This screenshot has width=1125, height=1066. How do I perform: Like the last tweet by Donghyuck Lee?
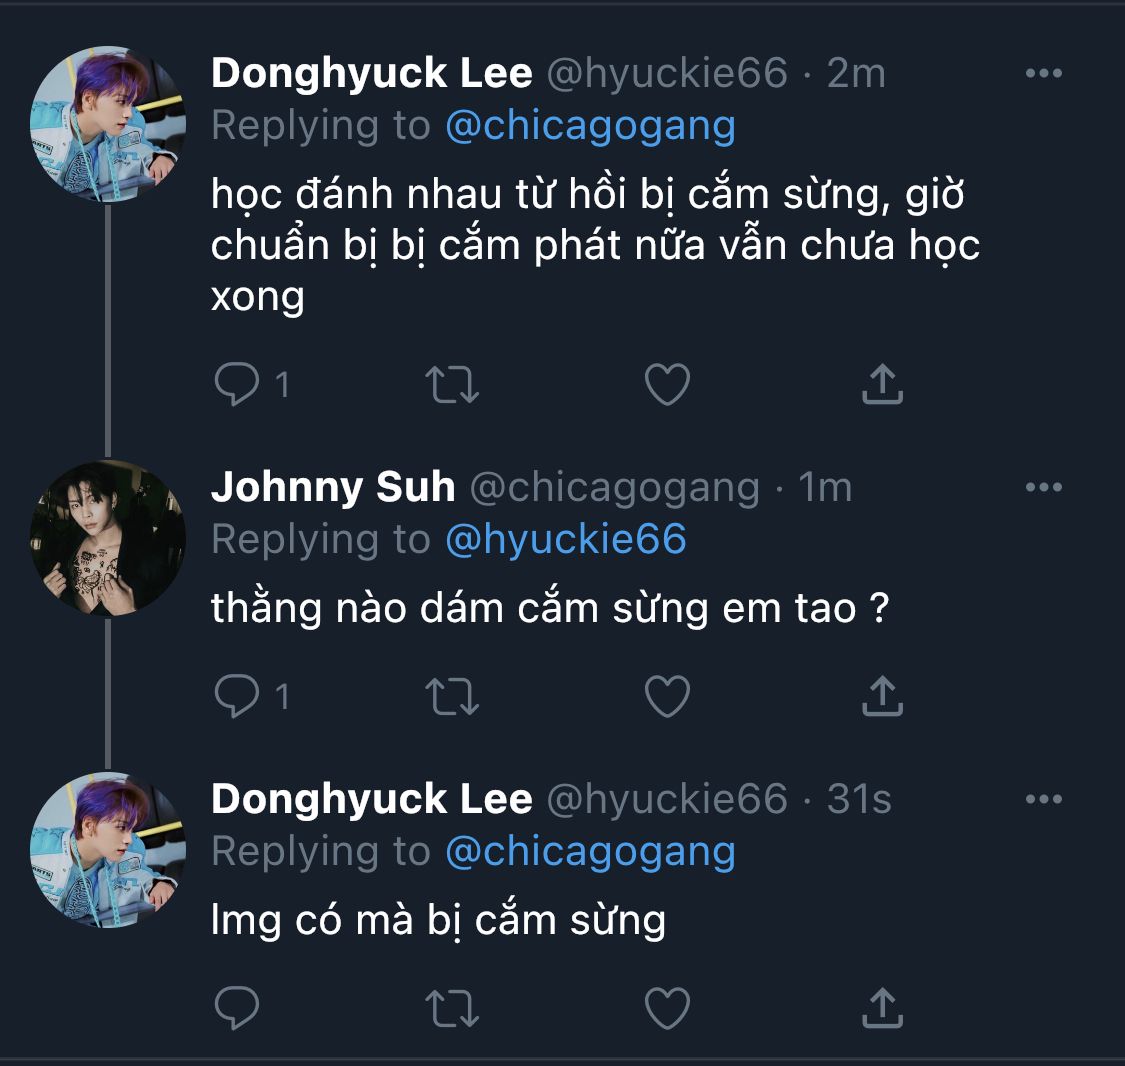667,1008
